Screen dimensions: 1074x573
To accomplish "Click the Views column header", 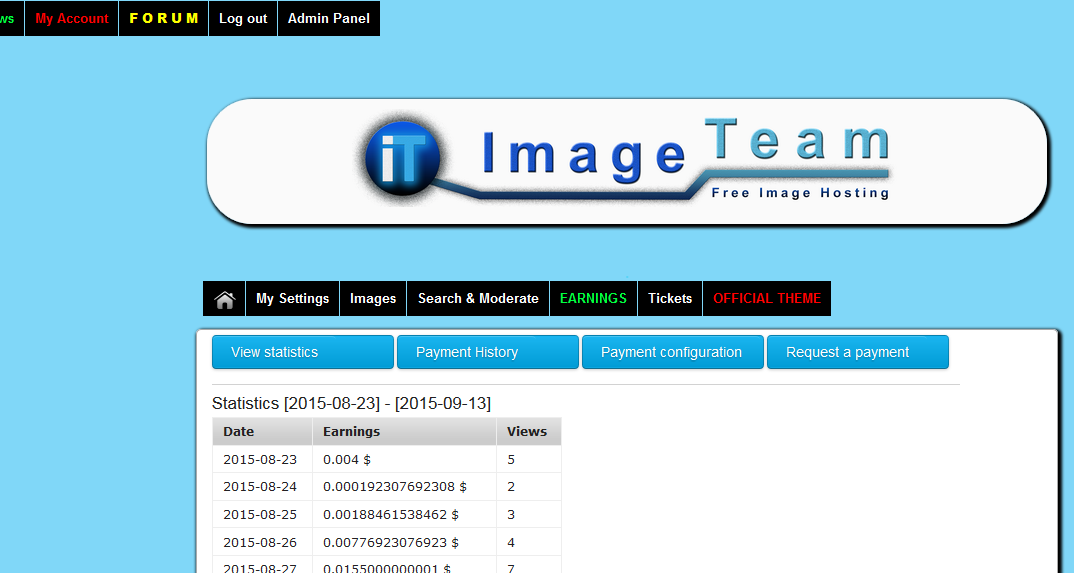I will [527, 432].
